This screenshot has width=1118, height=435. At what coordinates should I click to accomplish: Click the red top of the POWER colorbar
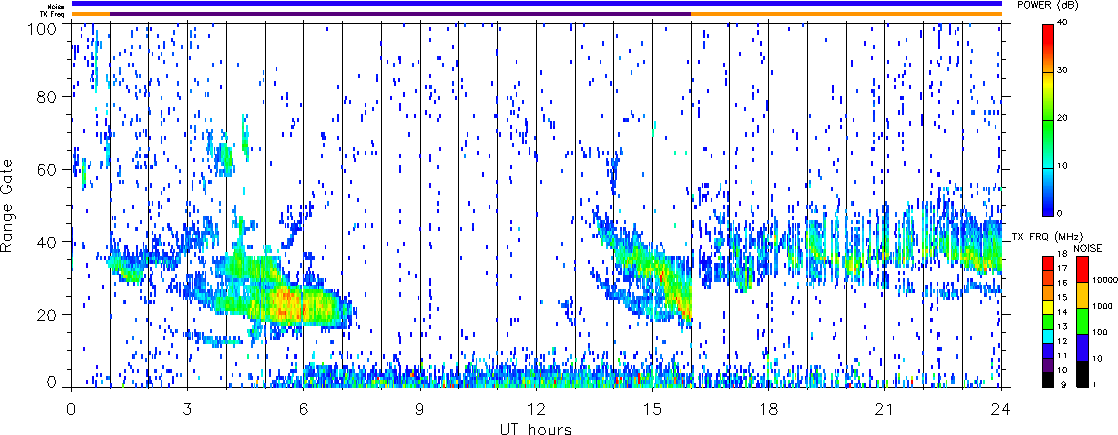tap(1047, 47)
